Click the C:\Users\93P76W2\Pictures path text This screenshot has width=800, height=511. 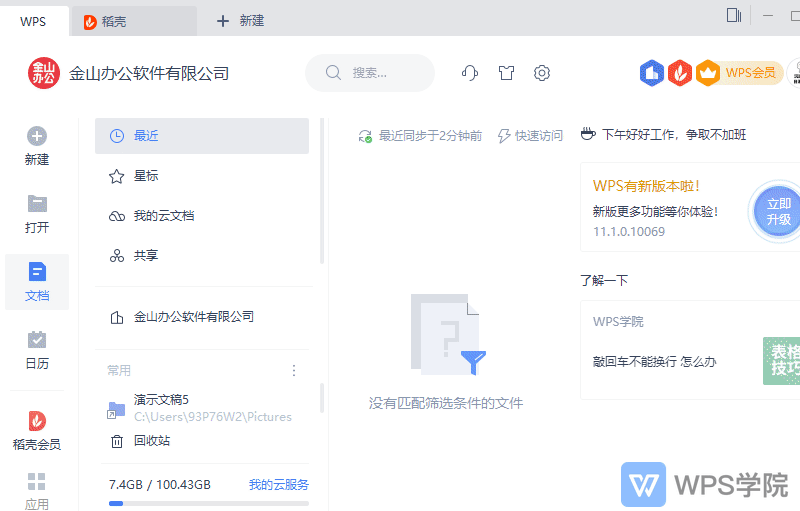213,417
